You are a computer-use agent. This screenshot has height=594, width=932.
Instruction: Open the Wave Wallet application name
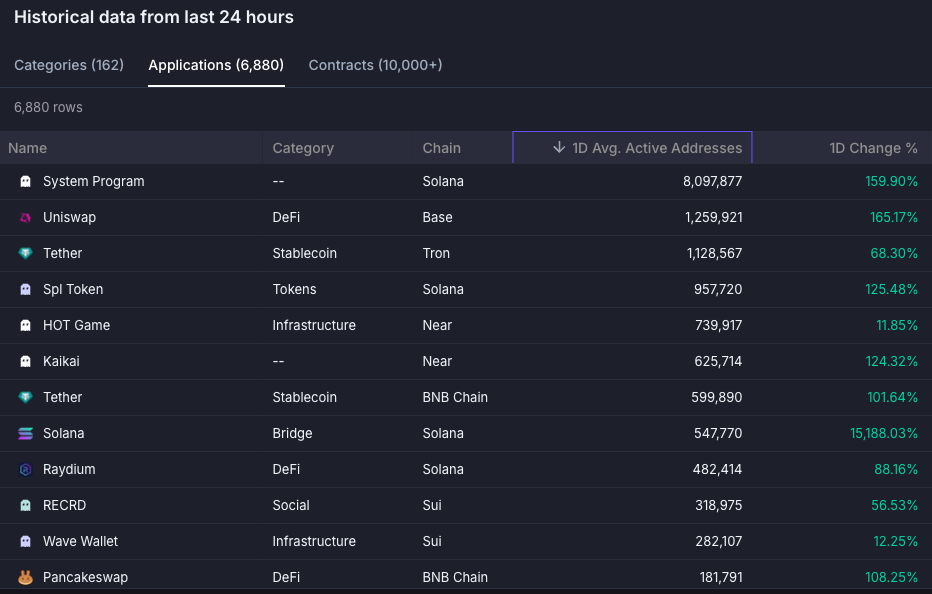point(80,542)
